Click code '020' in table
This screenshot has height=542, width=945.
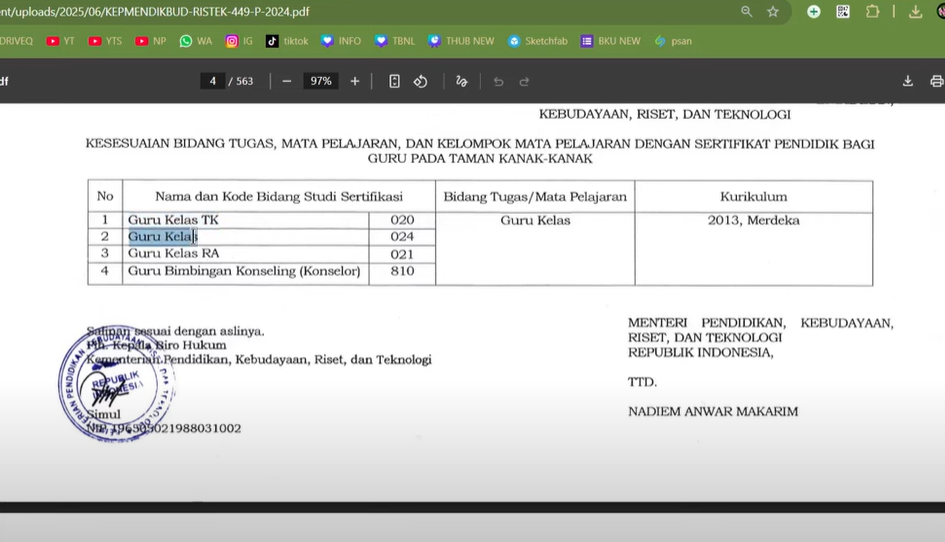tap(402, 219)
